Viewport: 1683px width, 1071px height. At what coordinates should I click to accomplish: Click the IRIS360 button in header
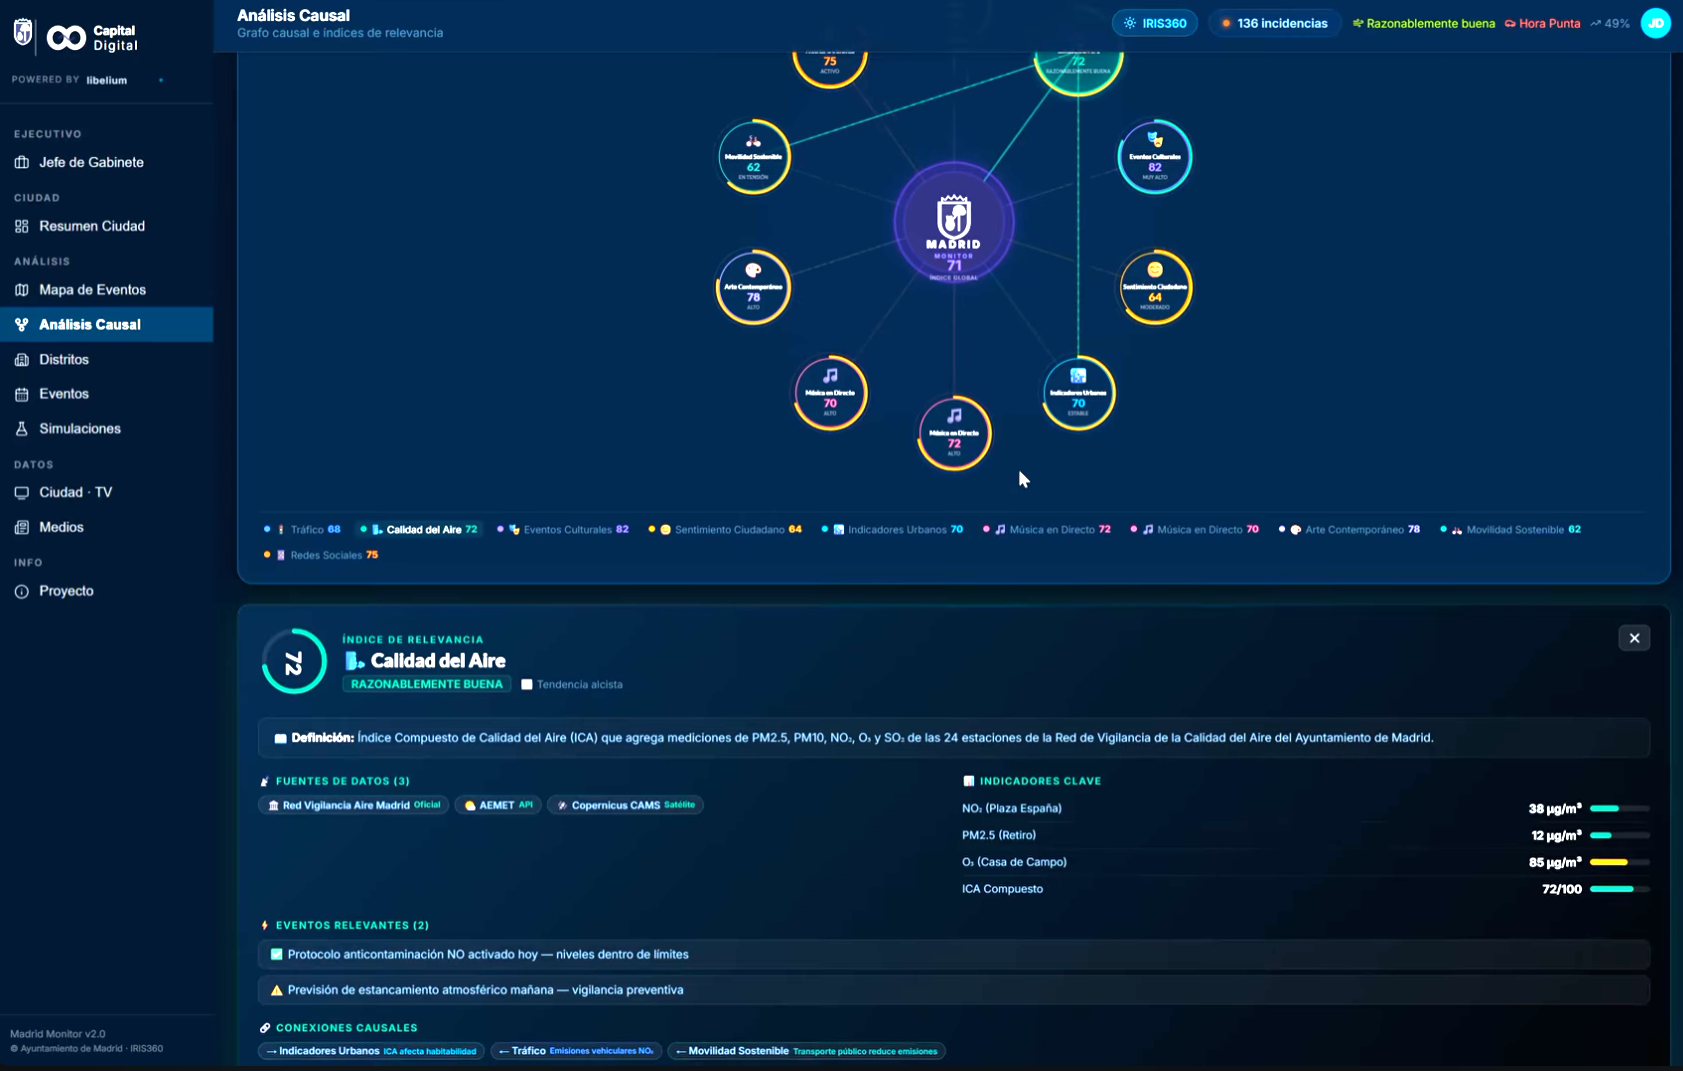click(x=1155, y=23)
